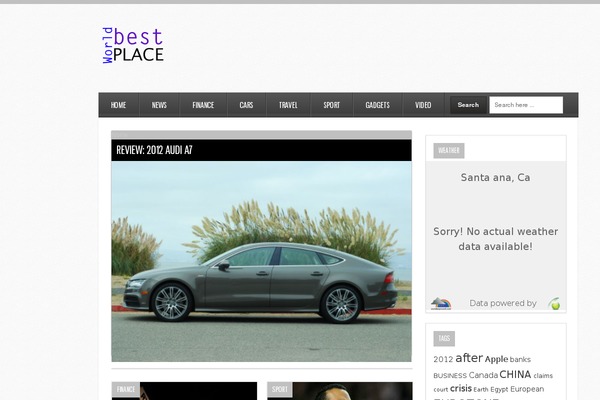
Task: Click the WEATHER widget label
Action: (x=449, y=150)
